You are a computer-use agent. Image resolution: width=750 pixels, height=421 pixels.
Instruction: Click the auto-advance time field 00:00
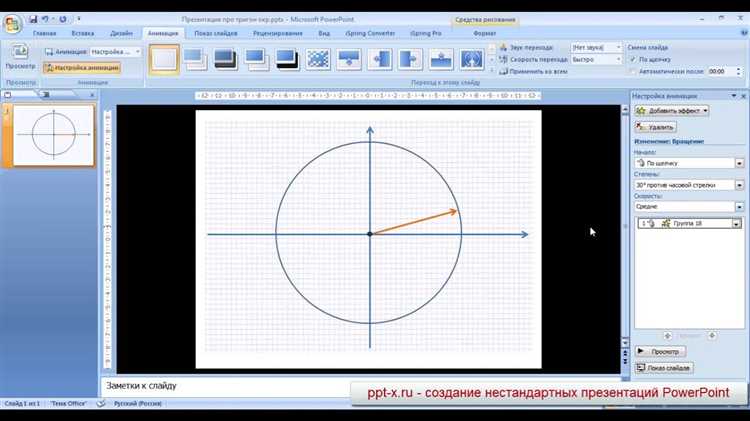721,72
